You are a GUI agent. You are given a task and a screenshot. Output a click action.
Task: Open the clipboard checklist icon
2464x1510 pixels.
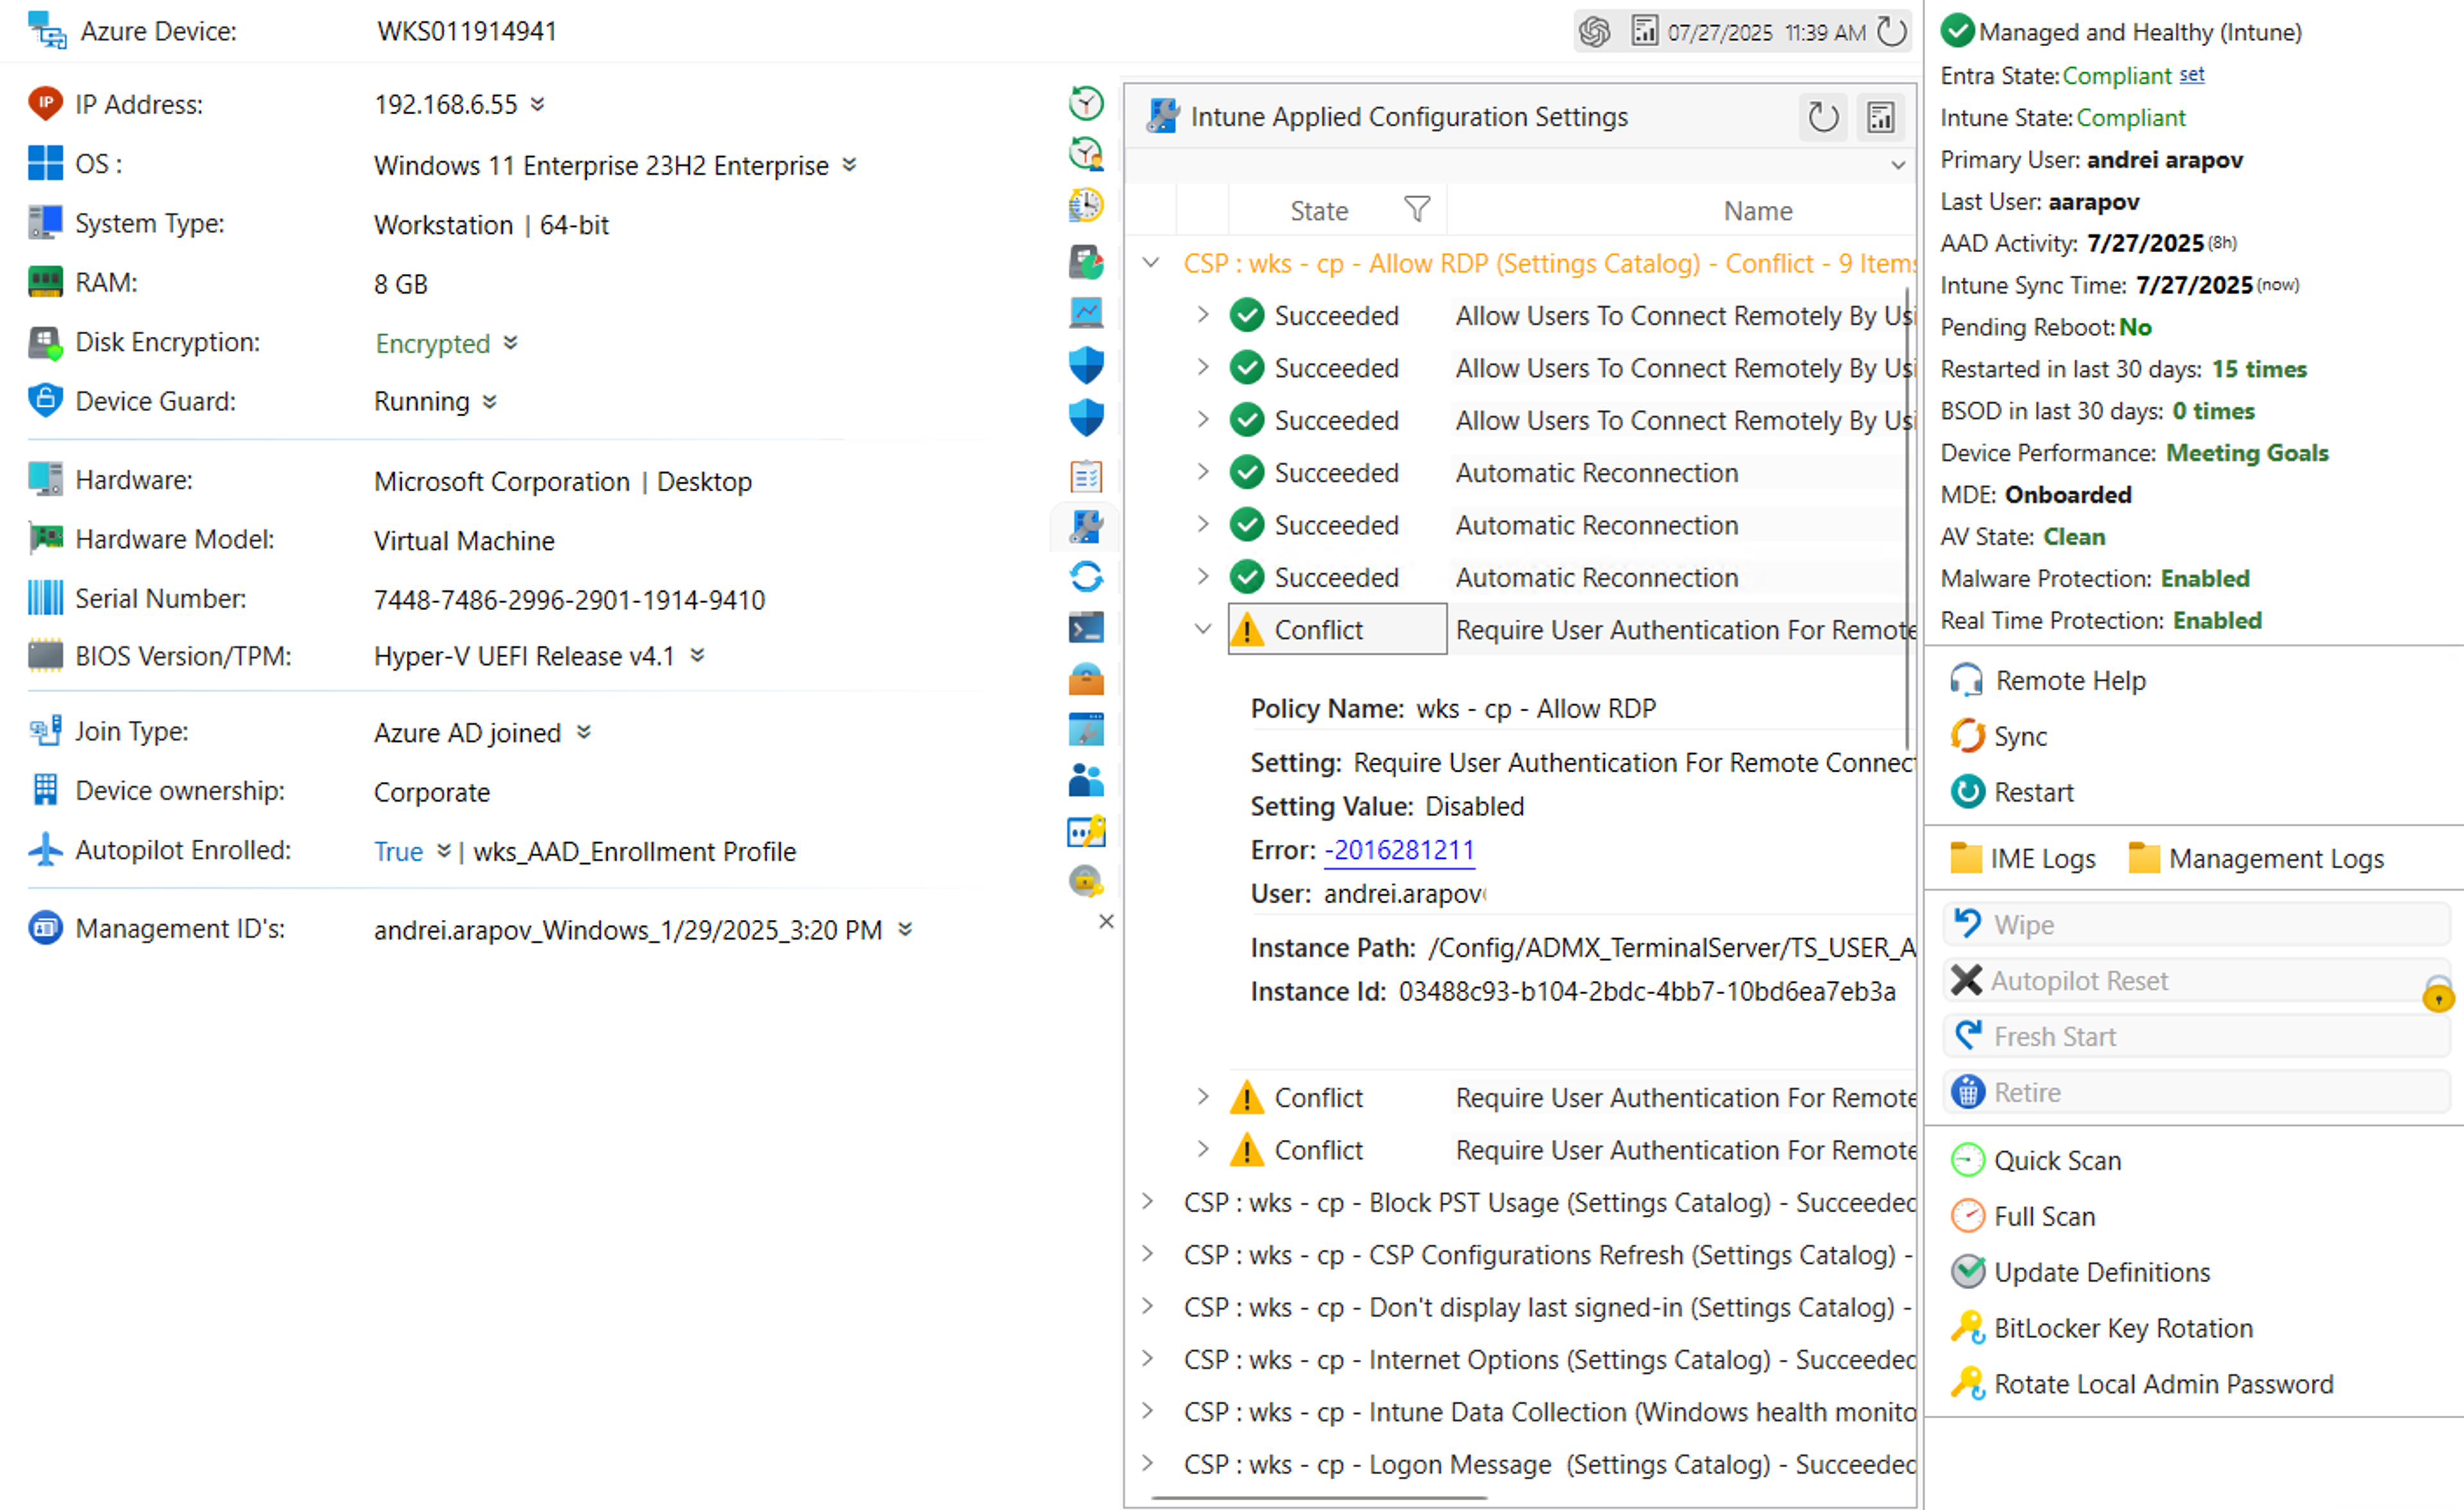[1086, 476]
